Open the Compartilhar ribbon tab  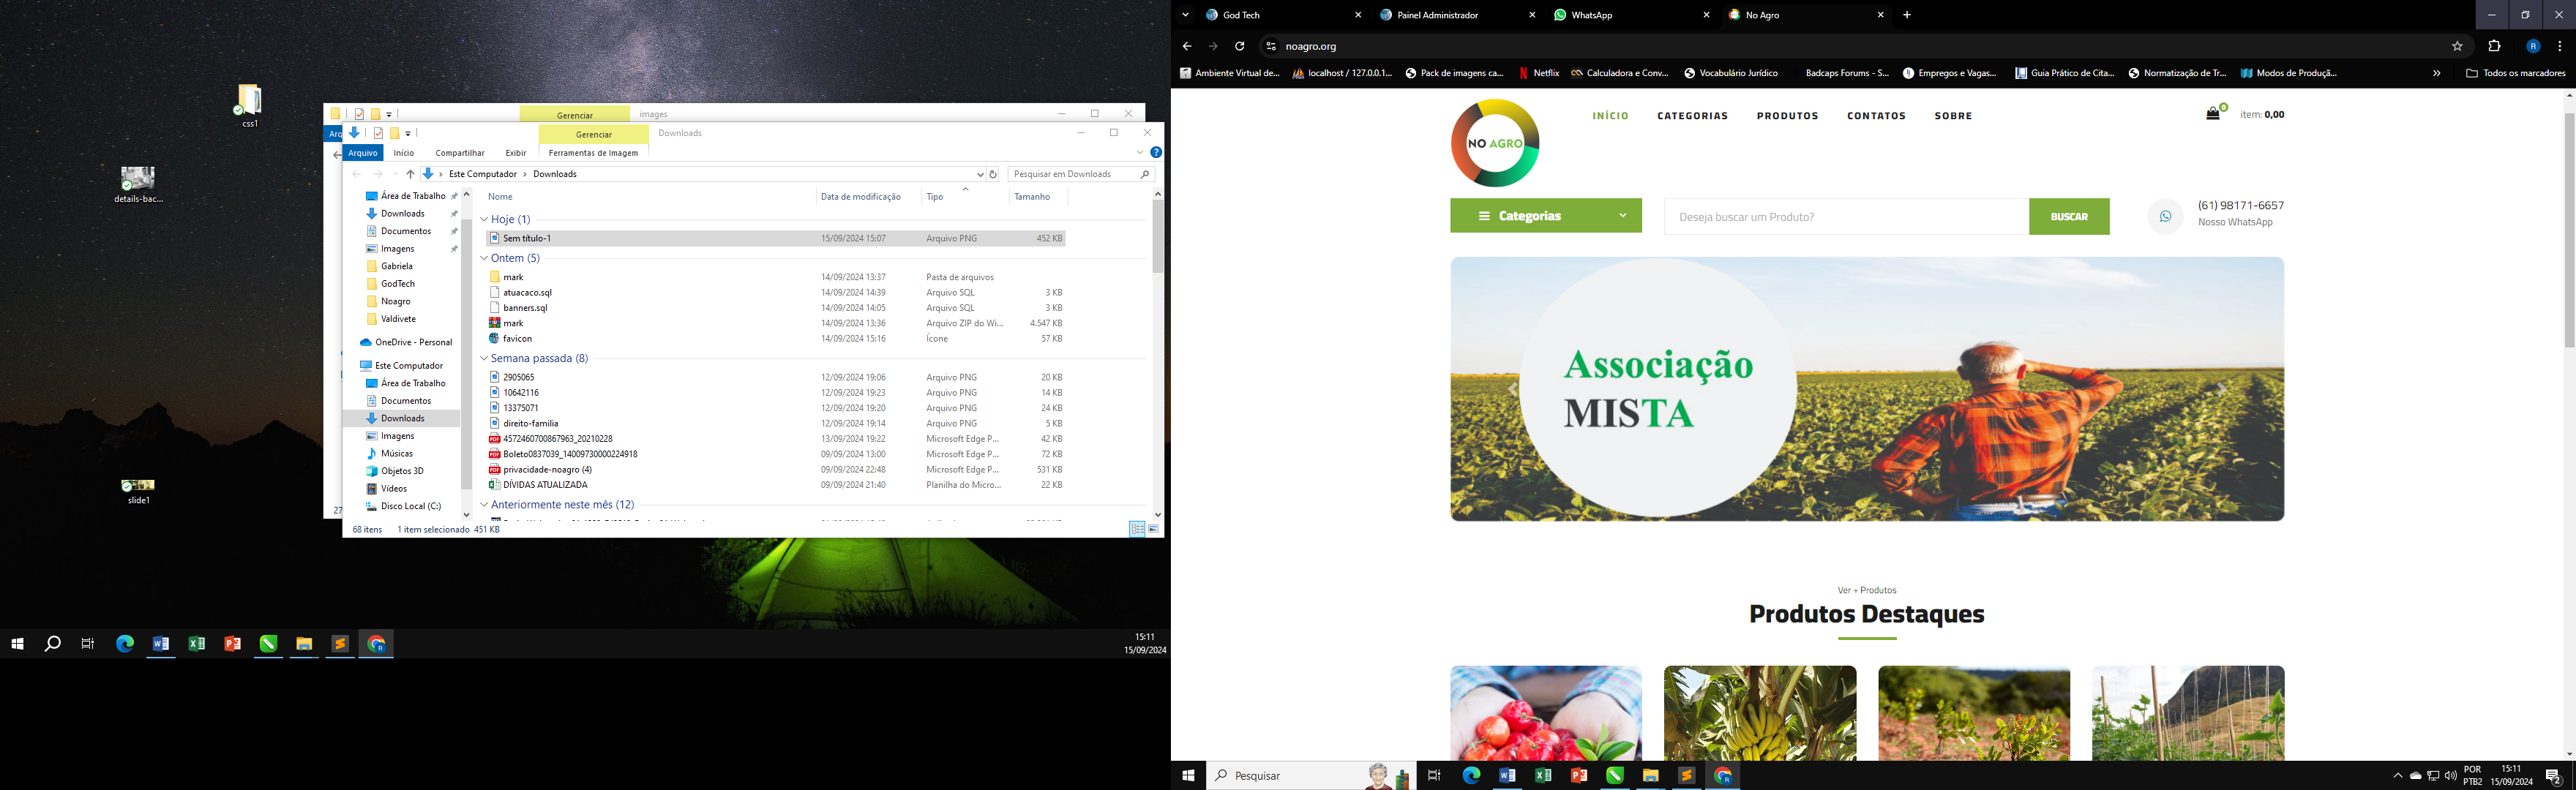[460, 153]
